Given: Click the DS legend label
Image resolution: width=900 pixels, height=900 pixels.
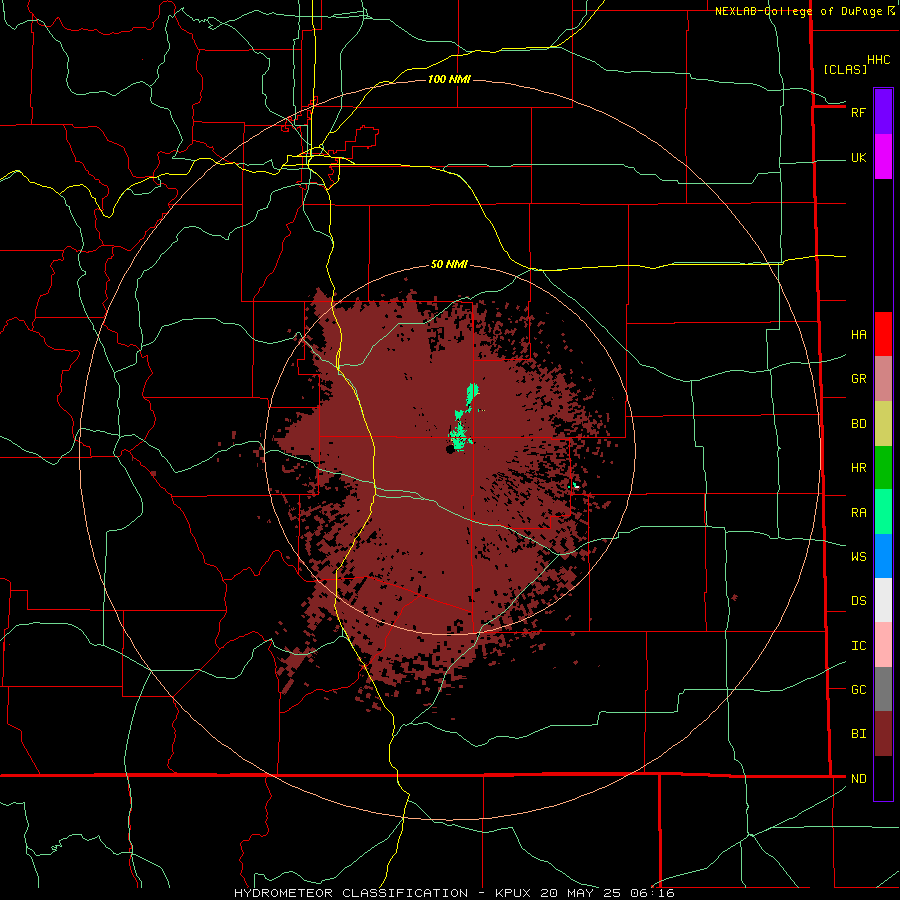Looking at the screenshot, I should tap(858, 601).
